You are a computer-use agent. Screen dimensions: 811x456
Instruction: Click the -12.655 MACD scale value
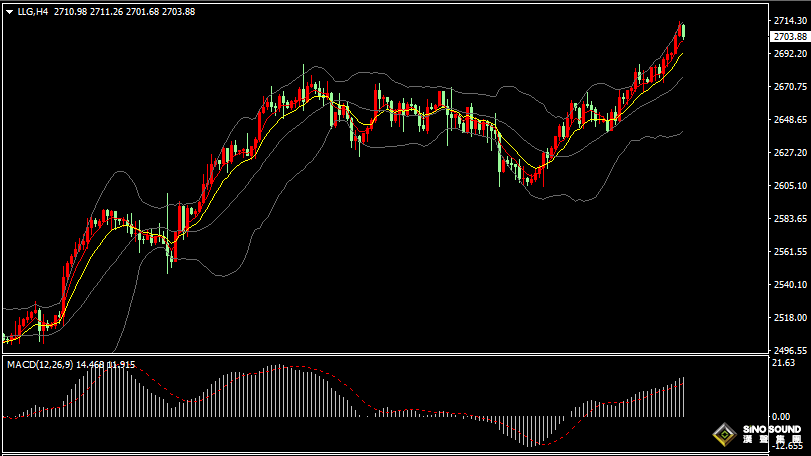[x=788, y=446]
